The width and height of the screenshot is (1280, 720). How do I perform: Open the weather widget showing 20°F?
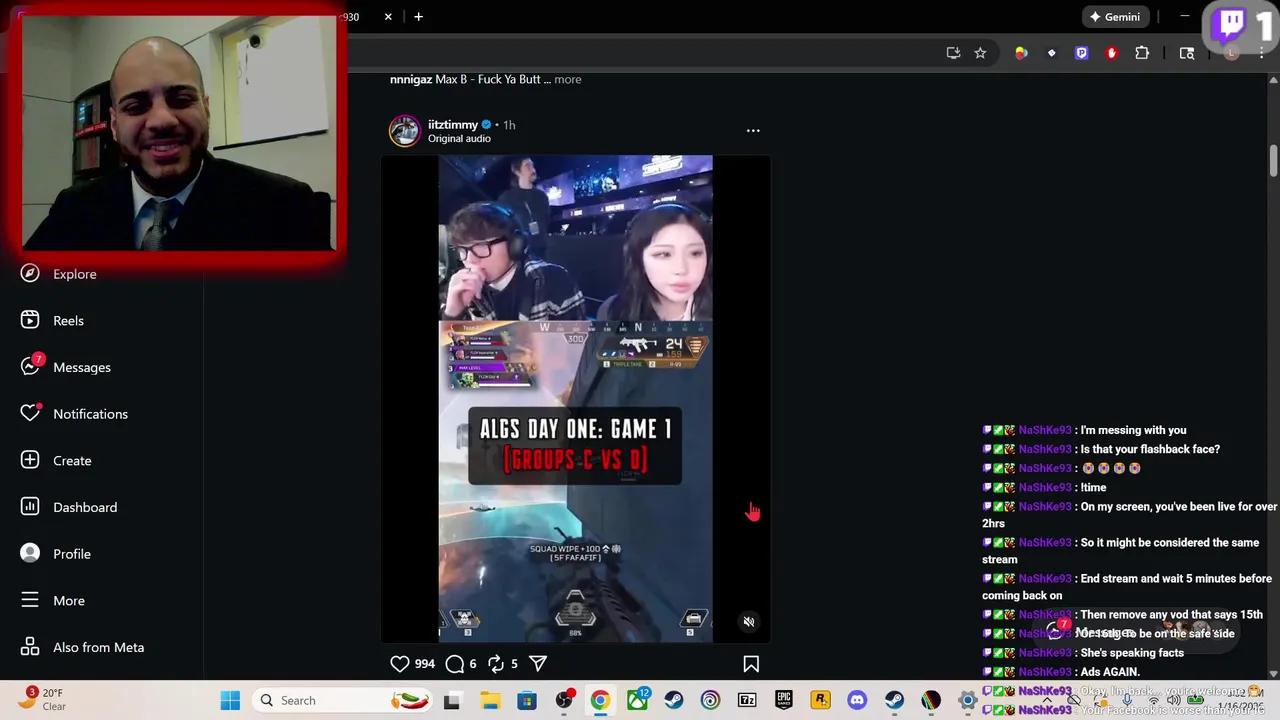42,699
